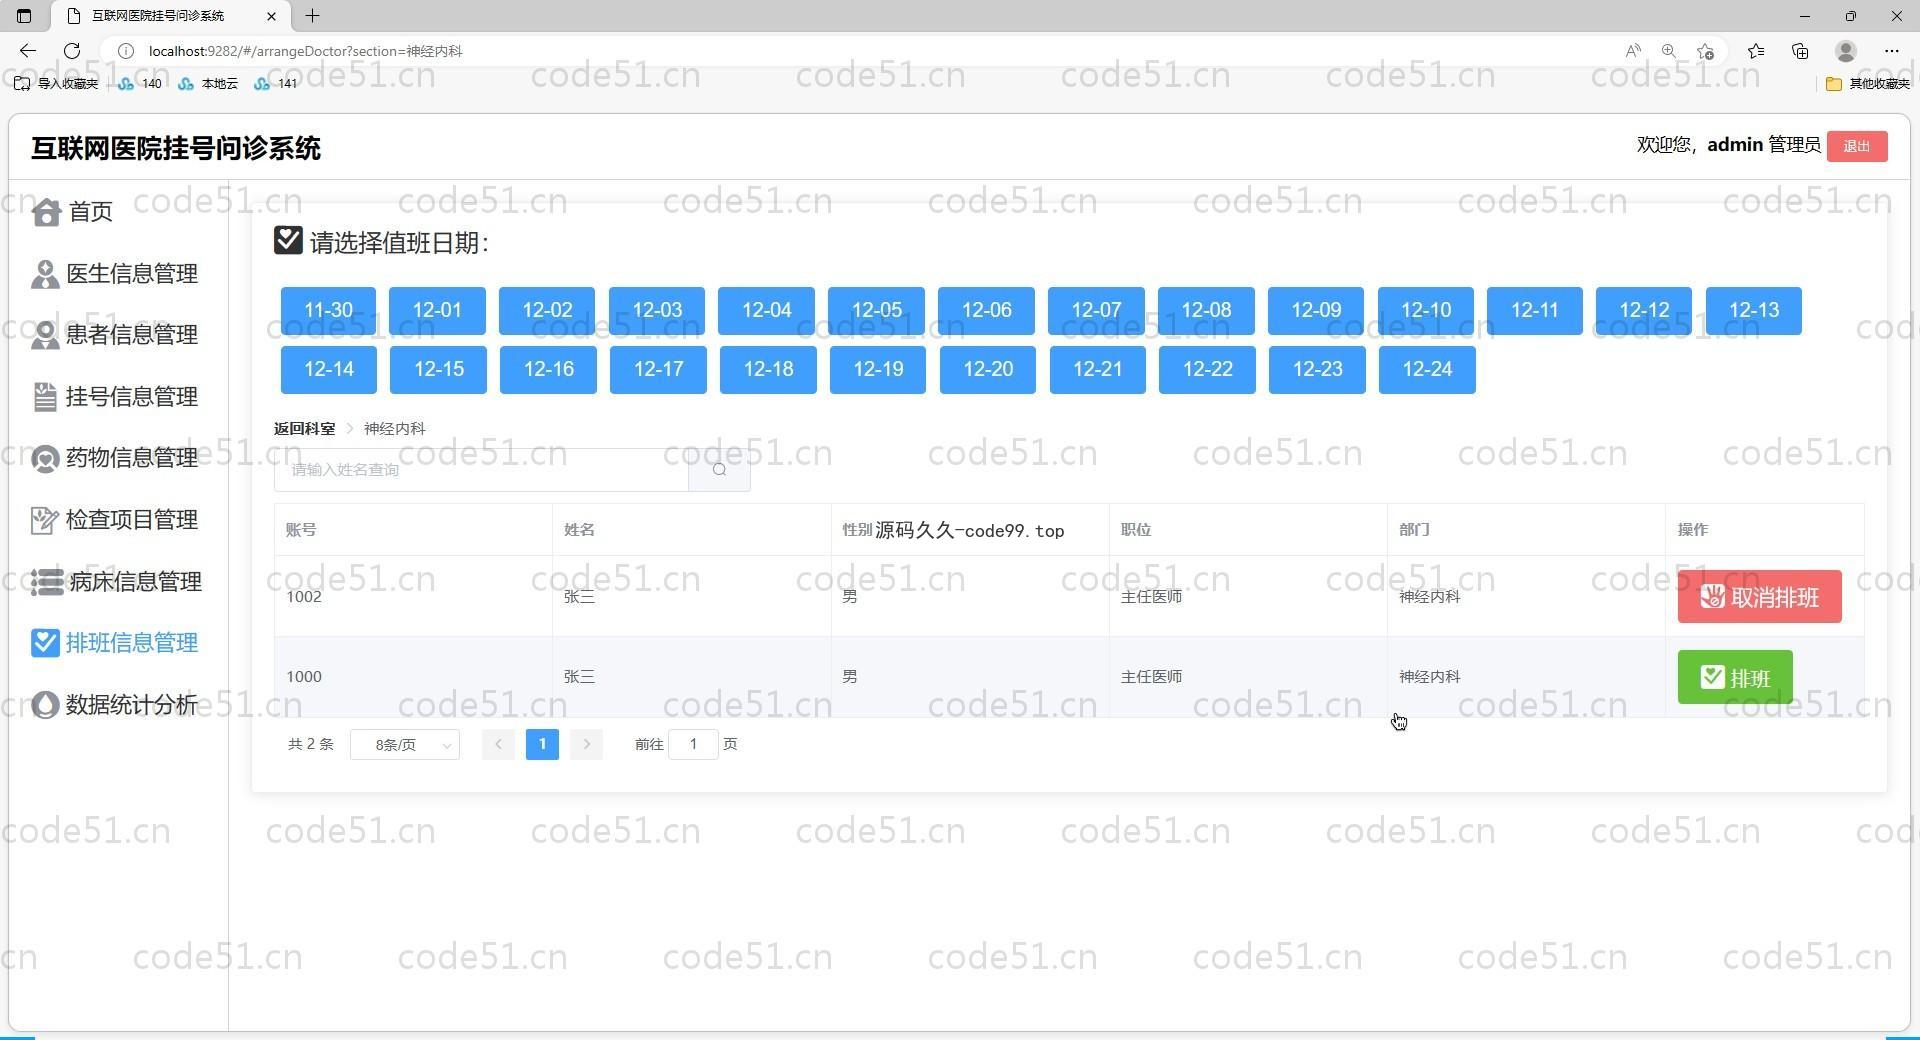Click 返回科室 breadcrumb link
Screen dimensions: 1920x1040
pyautogui.click(x=305, y=429)
